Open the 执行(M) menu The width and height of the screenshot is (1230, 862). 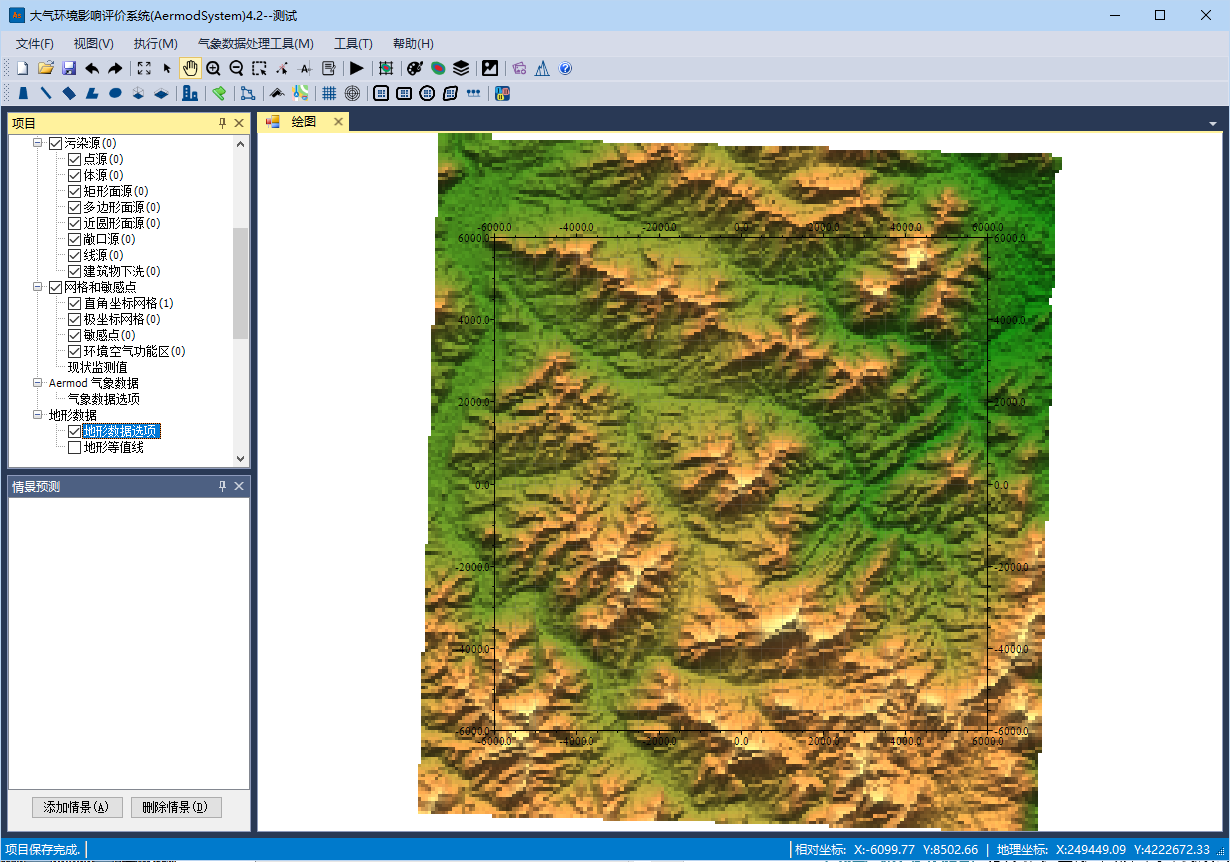click(x=155, y=43)
